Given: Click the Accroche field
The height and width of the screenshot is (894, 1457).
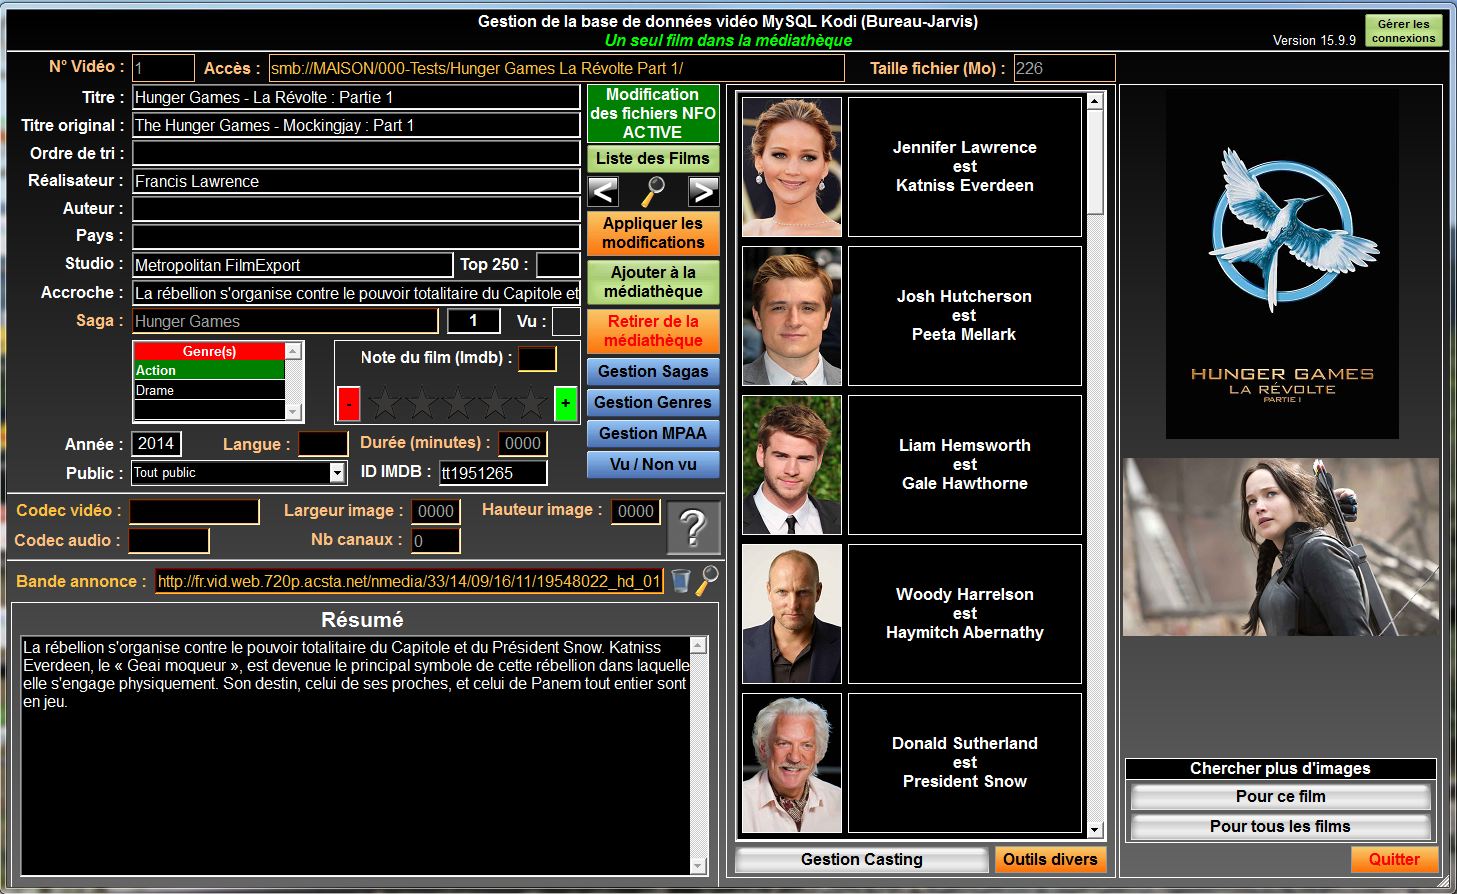Looking at the screenshot, I should (x=356, y=293).
